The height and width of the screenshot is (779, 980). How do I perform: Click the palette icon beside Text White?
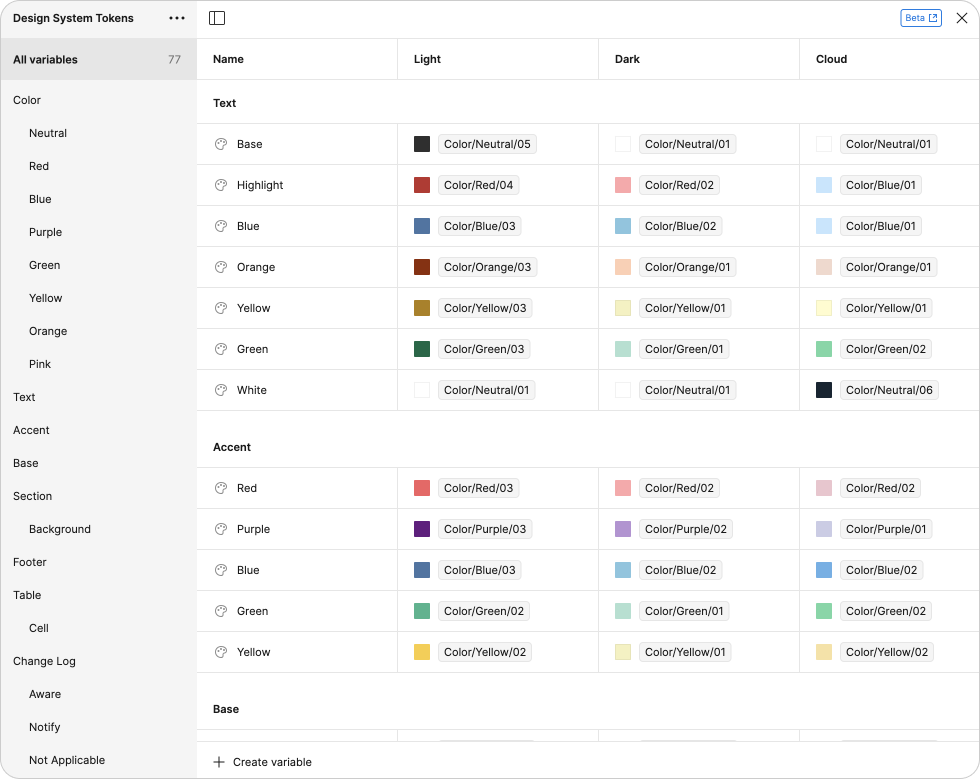tap(221, 390)
